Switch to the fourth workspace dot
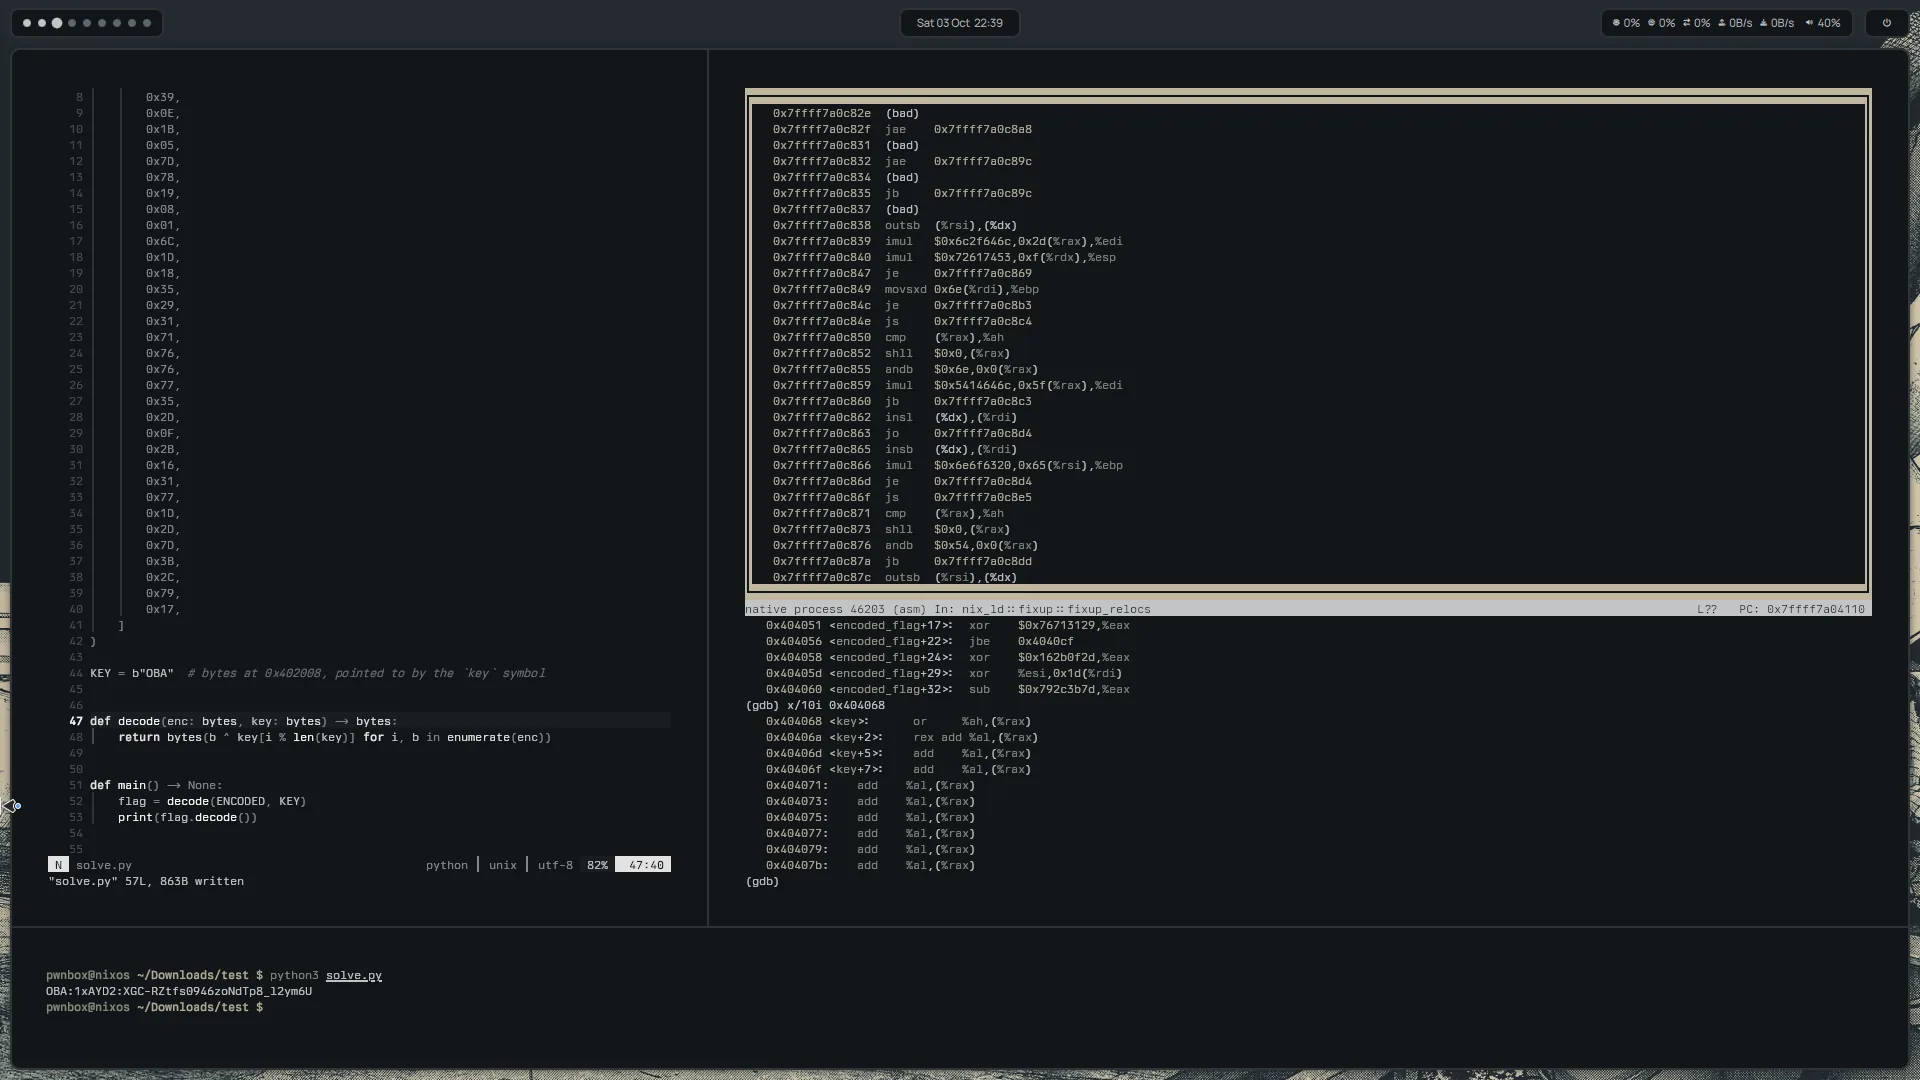Screen dimensions: 1920x1080 point(72,23)
